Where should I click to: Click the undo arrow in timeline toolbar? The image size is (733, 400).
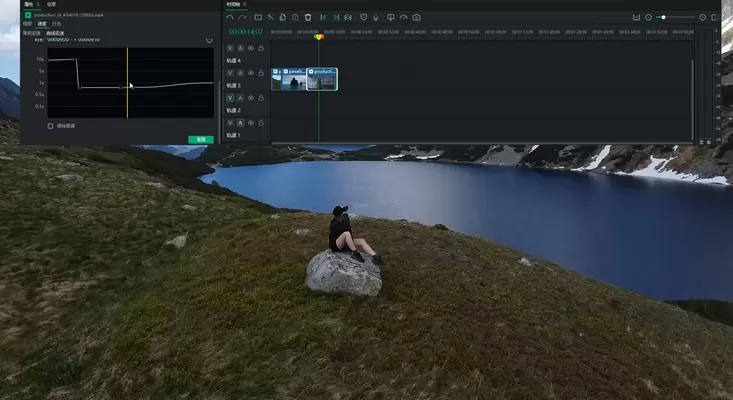230,17
